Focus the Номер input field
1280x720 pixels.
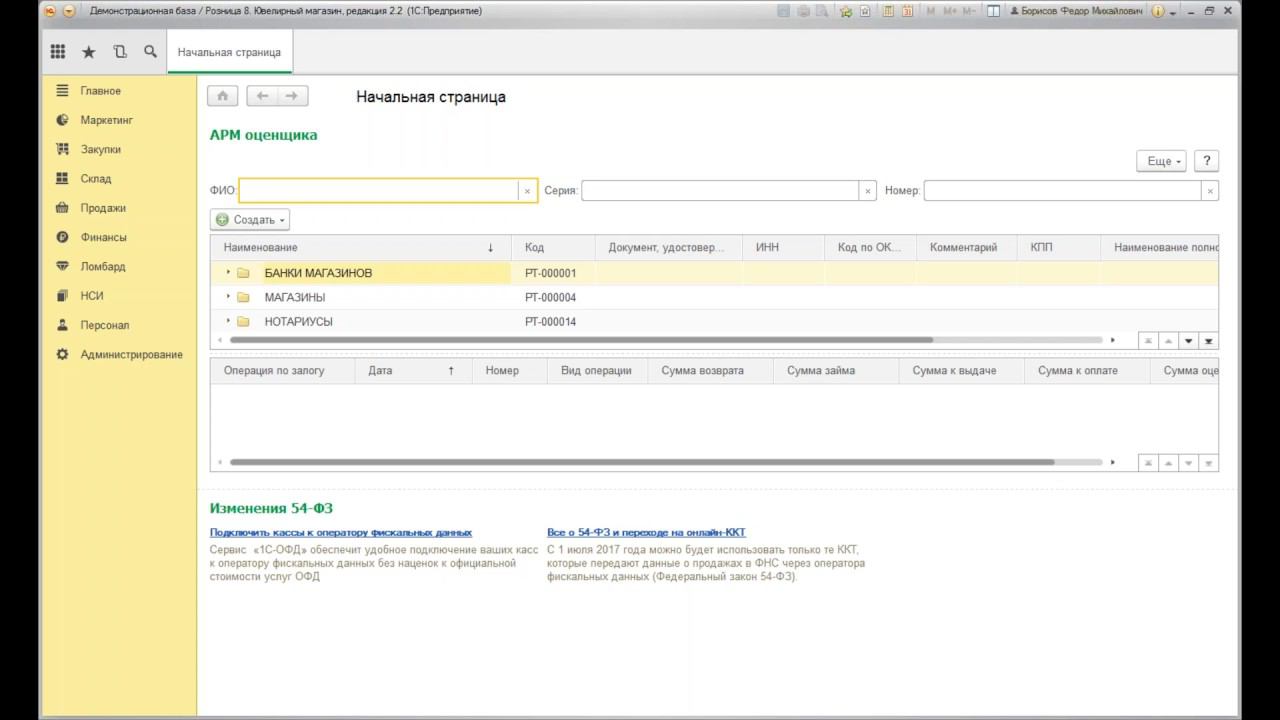pyautogui.click(x=1062, y=191)
